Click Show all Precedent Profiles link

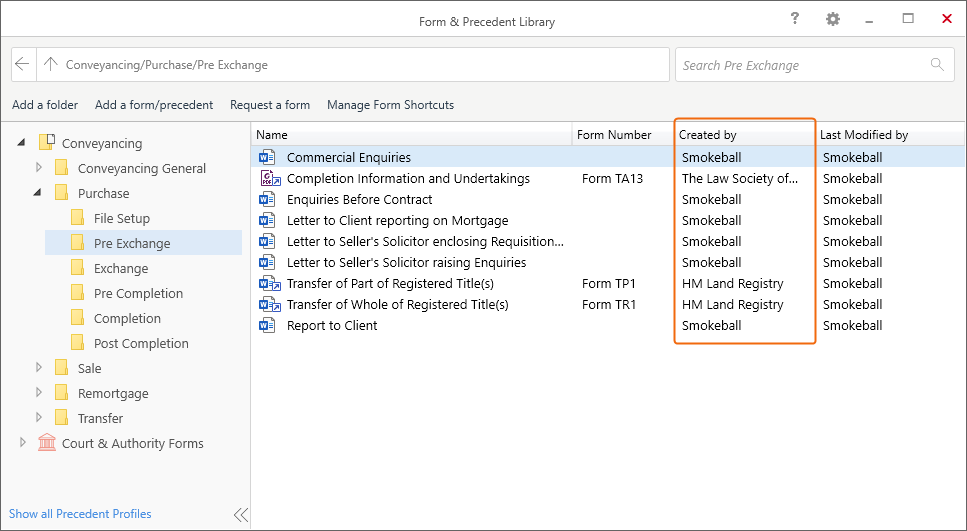(80, 514)
